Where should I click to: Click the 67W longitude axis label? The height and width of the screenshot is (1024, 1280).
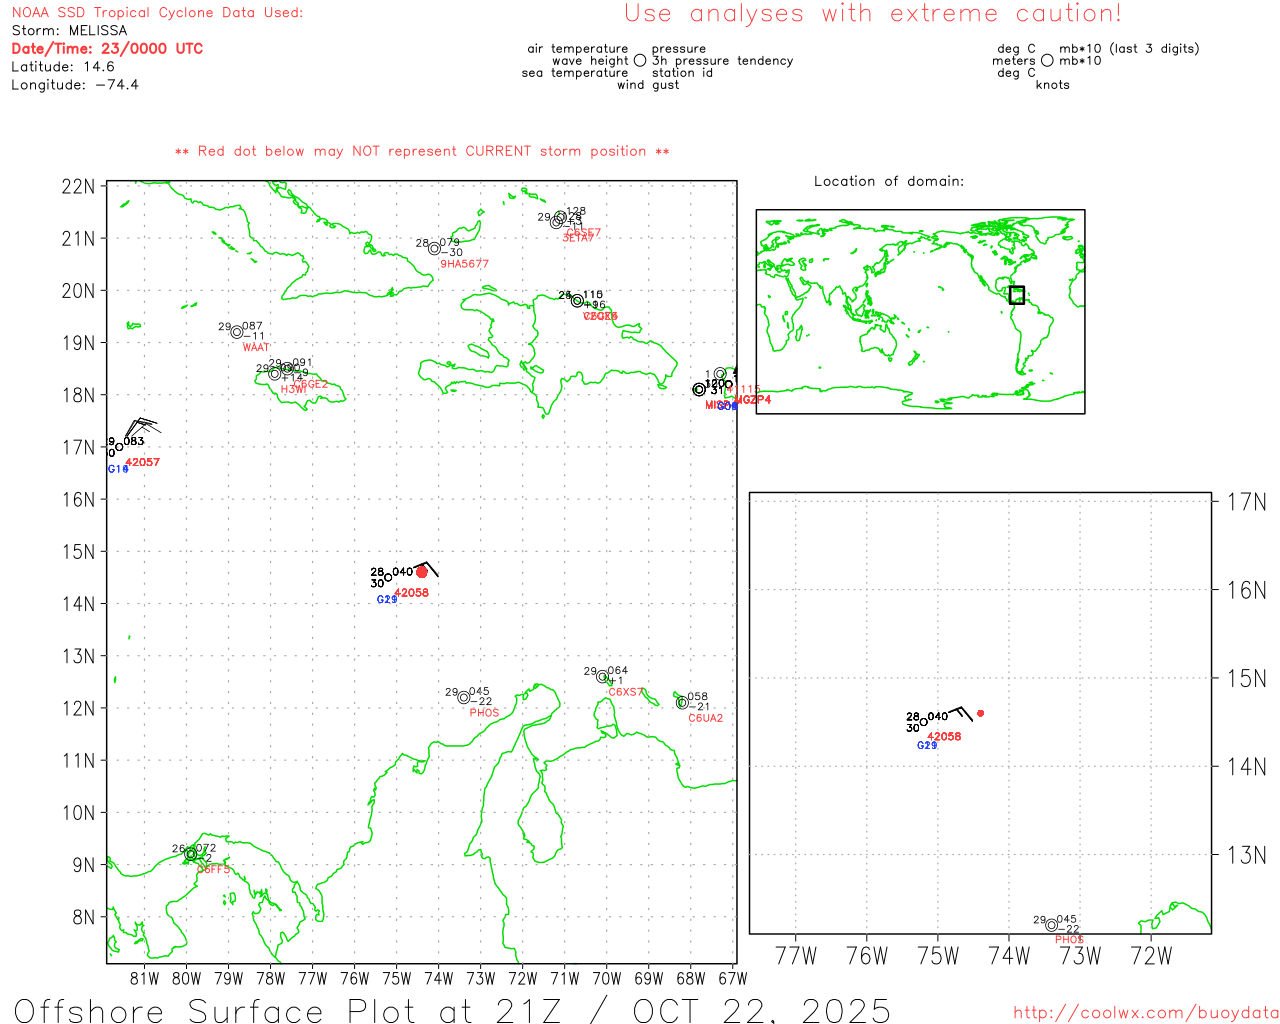point(733,978)
